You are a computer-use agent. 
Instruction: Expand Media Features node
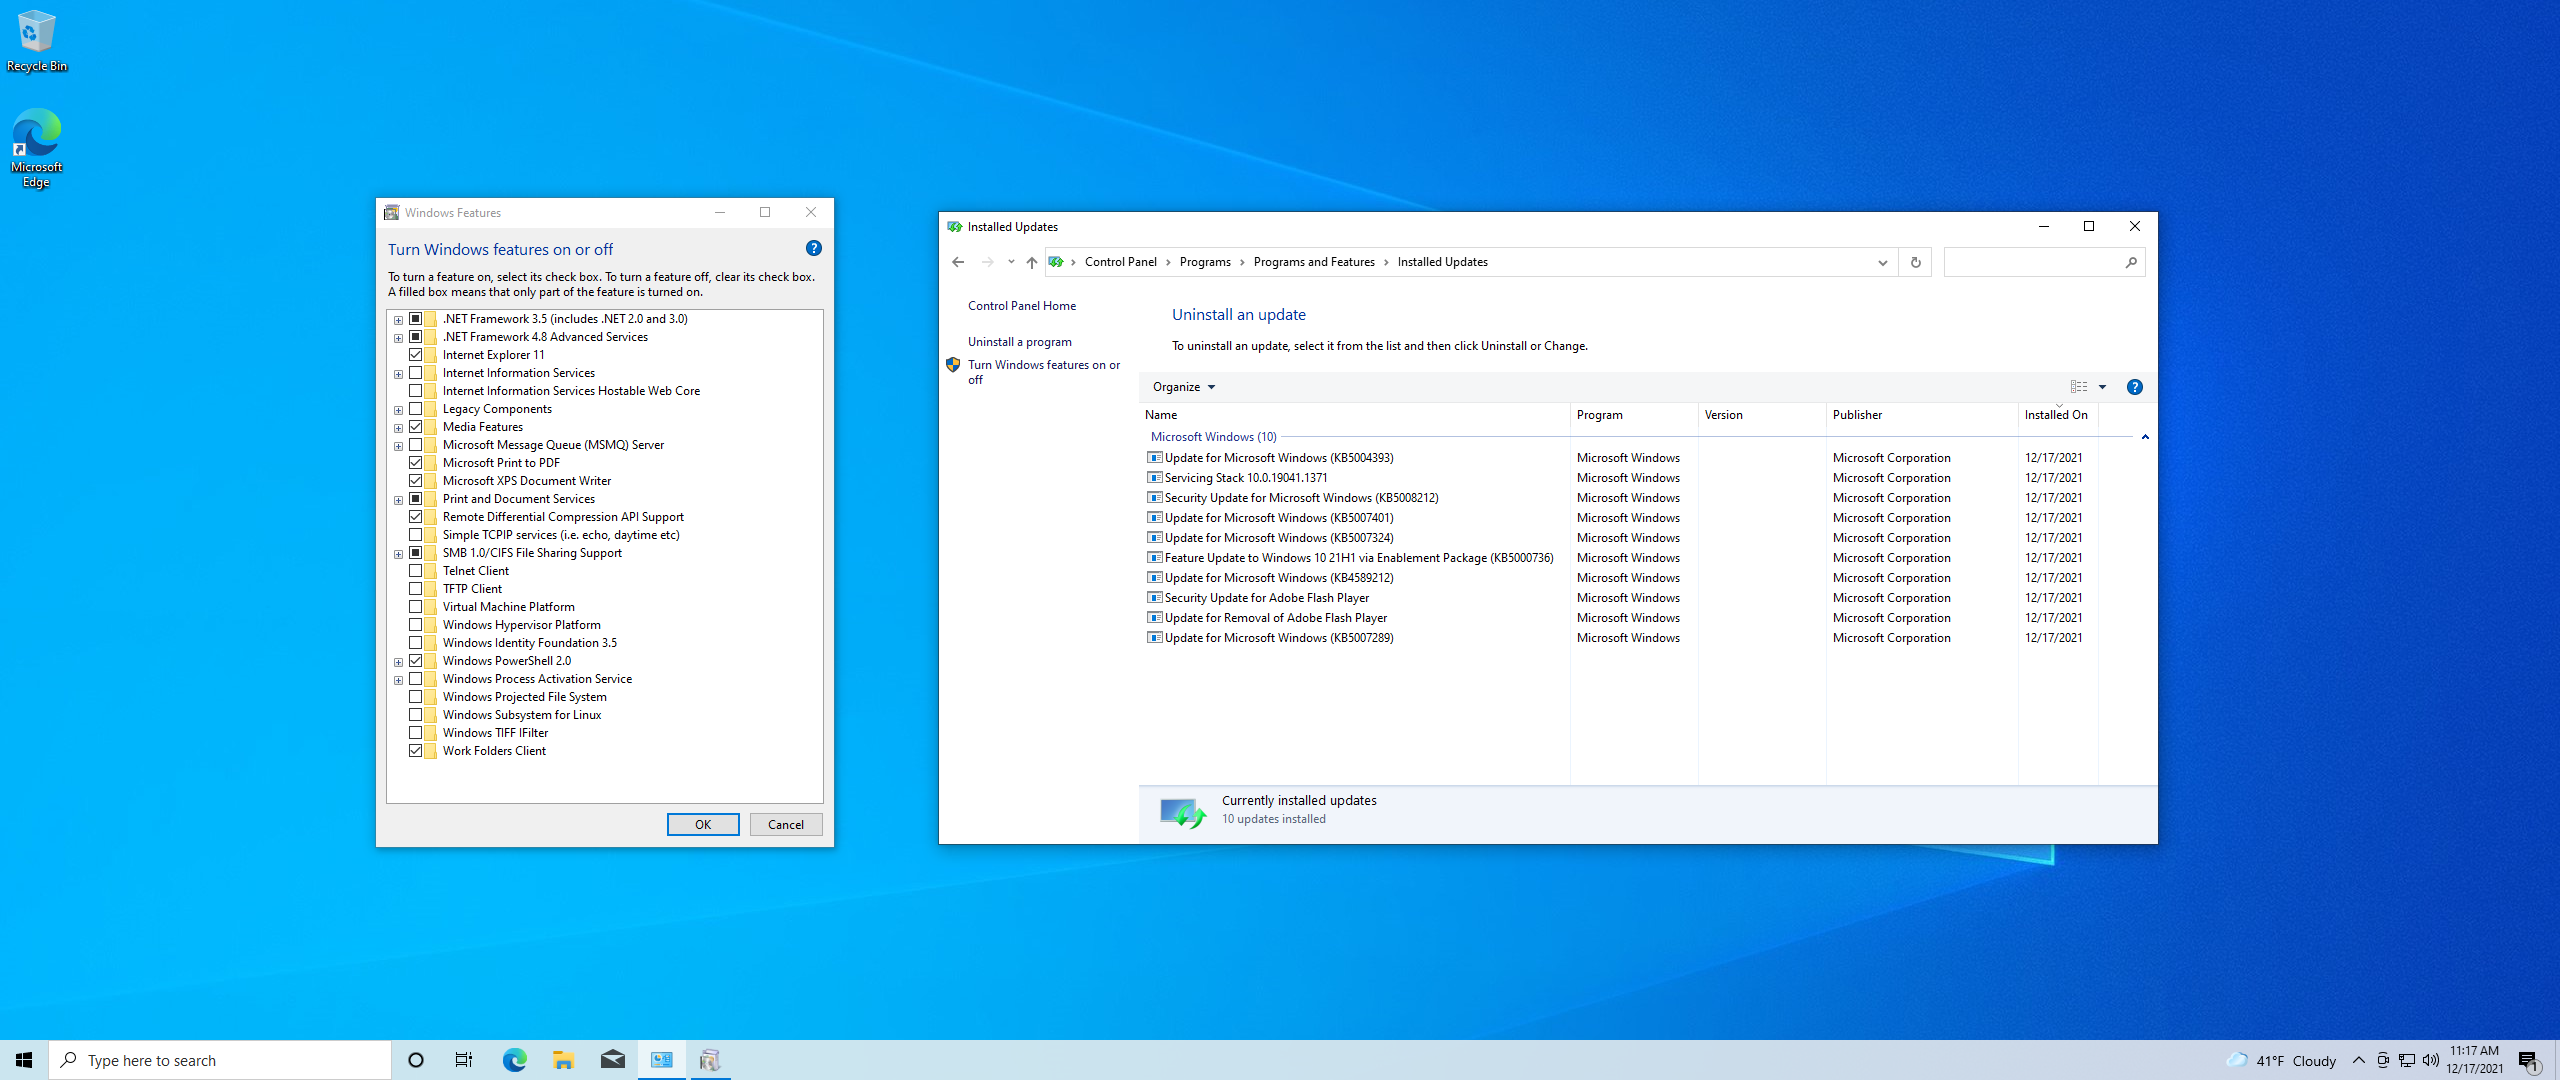coord(398,428)
